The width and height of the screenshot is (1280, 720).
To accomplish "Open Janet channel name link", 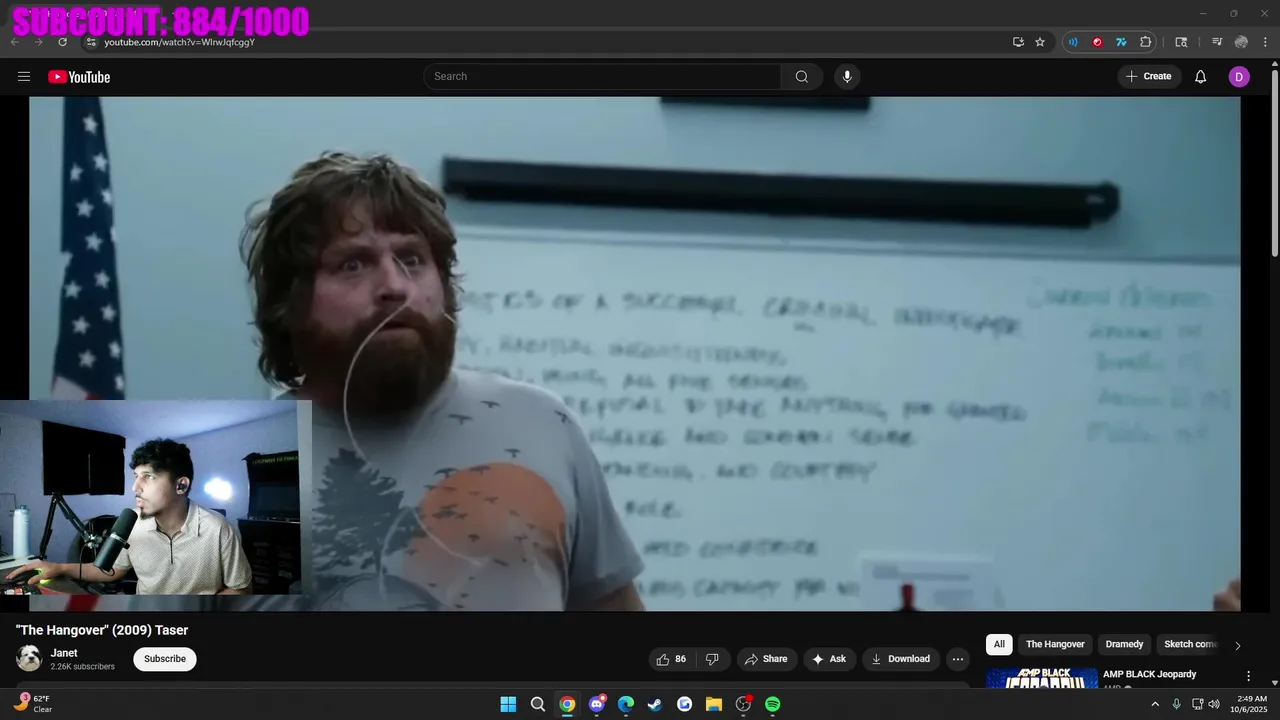I will (64, 653).
